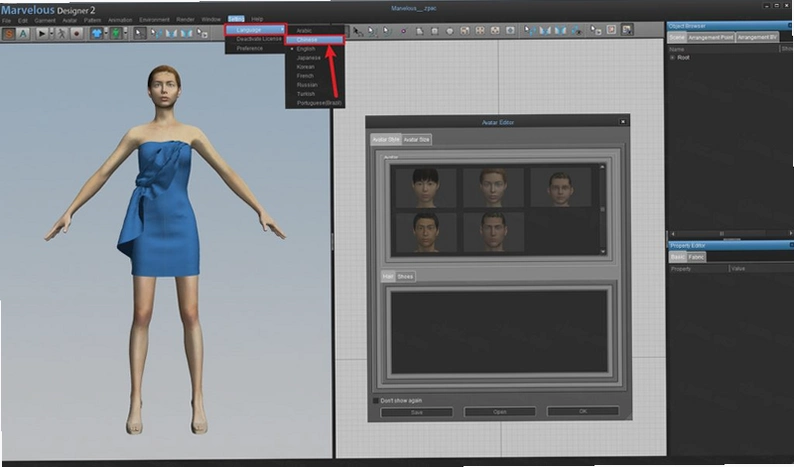The height and width of the screenshot is (467, 794).
Task: Open the Garment menu
Action: (45, 20)
